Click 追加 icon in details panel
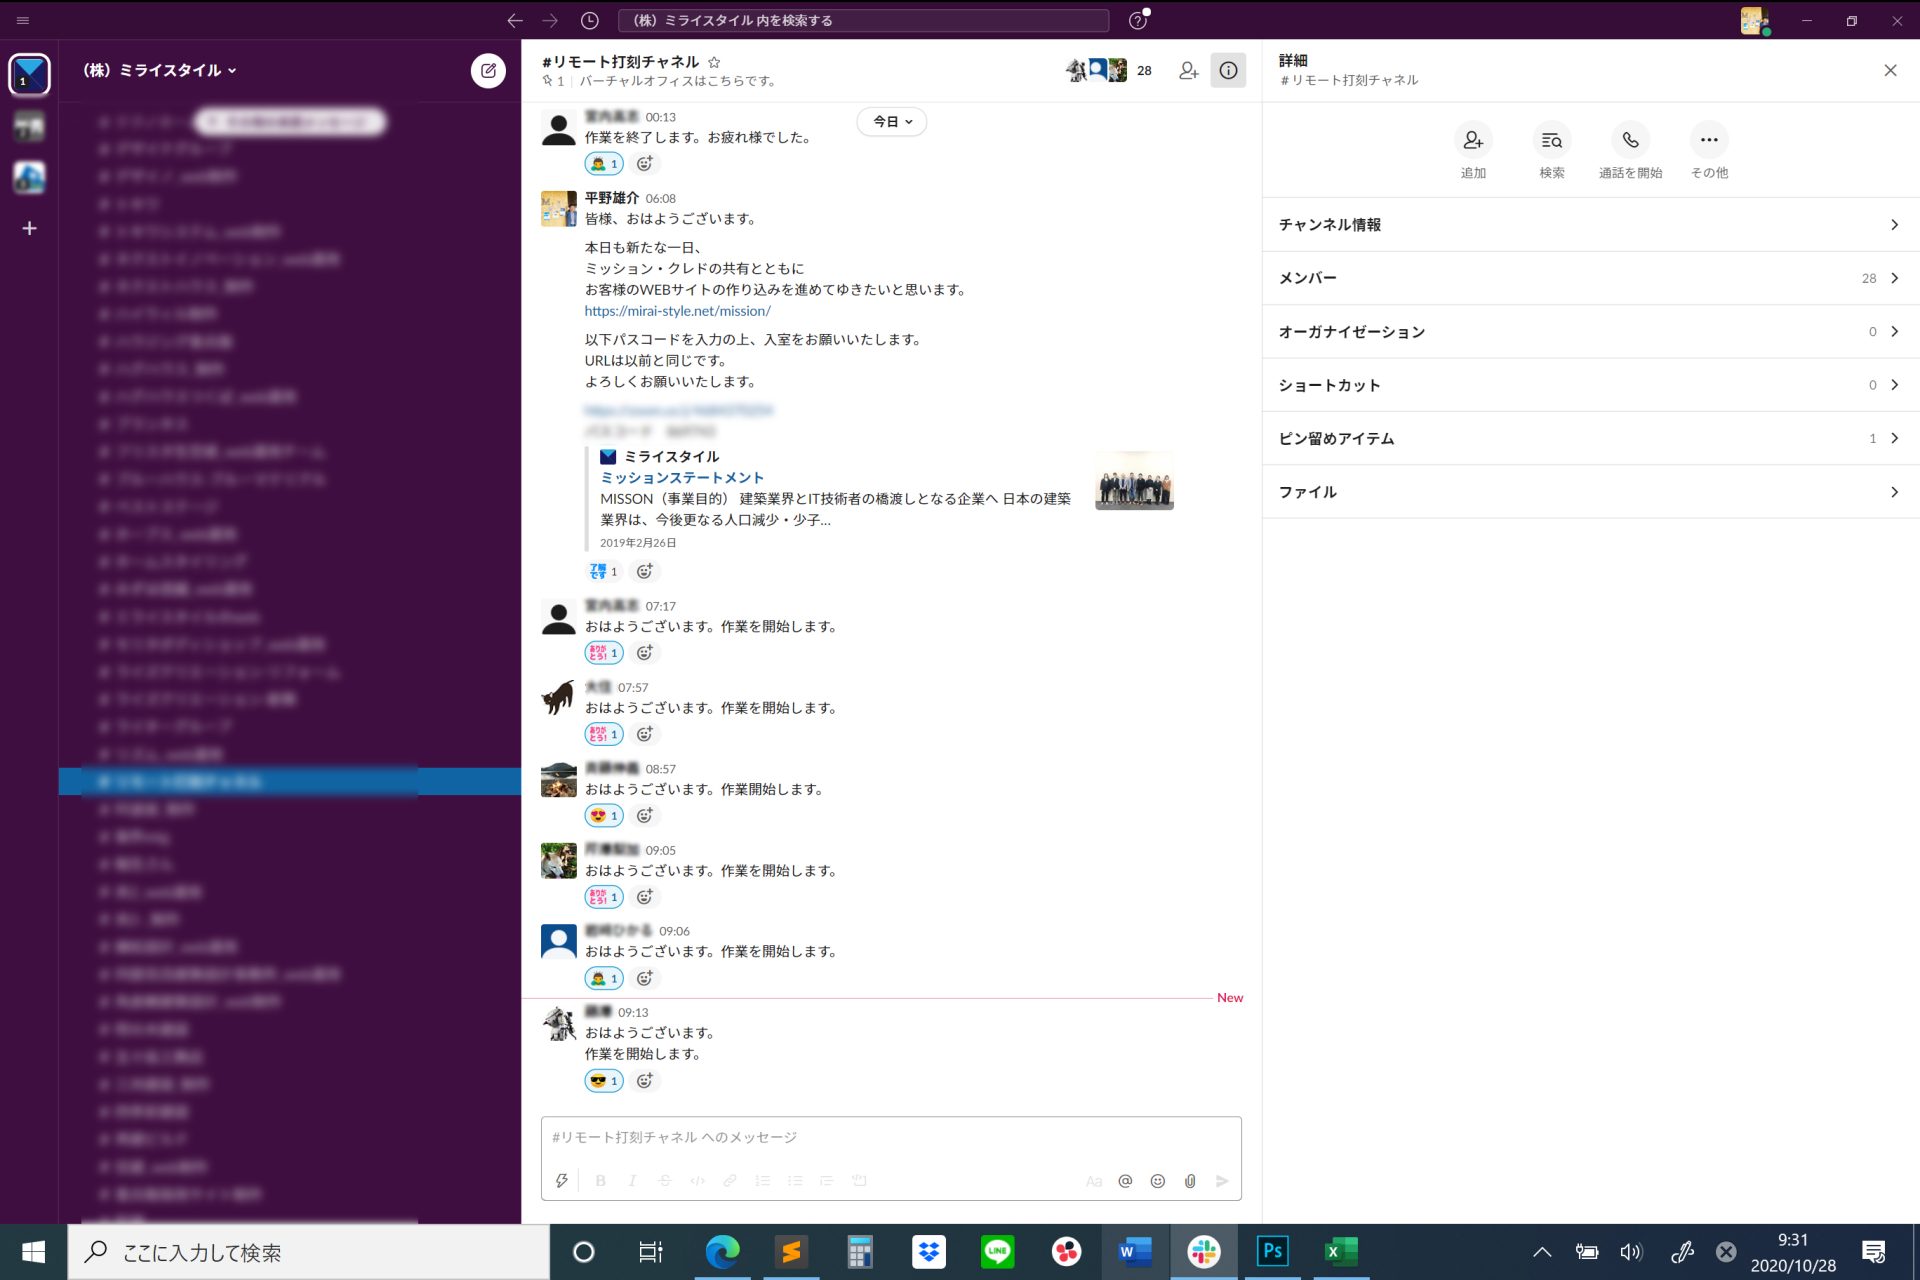Screen dimensions: 1920x1280 [1473, 140]
